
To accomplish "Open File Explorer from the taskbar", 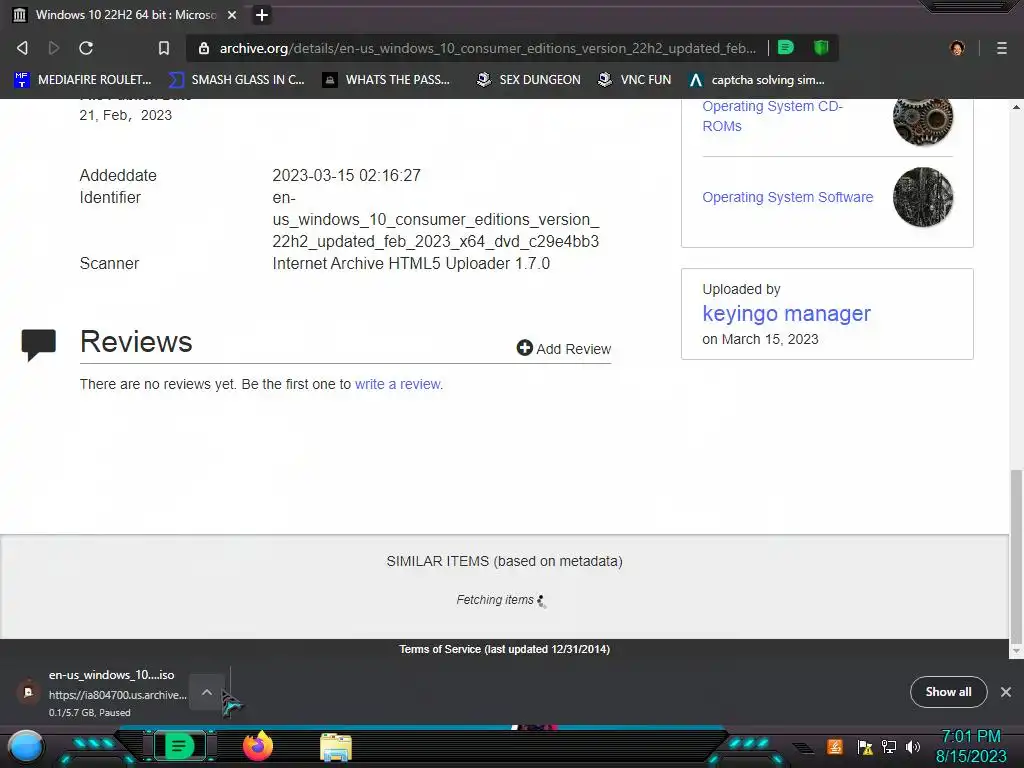I will pyautogui.click(x=336, y=747).
